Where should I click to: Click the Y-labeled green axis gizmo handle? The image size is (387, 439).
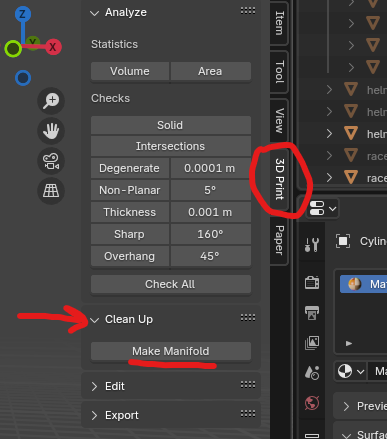(x=33, y=42)
